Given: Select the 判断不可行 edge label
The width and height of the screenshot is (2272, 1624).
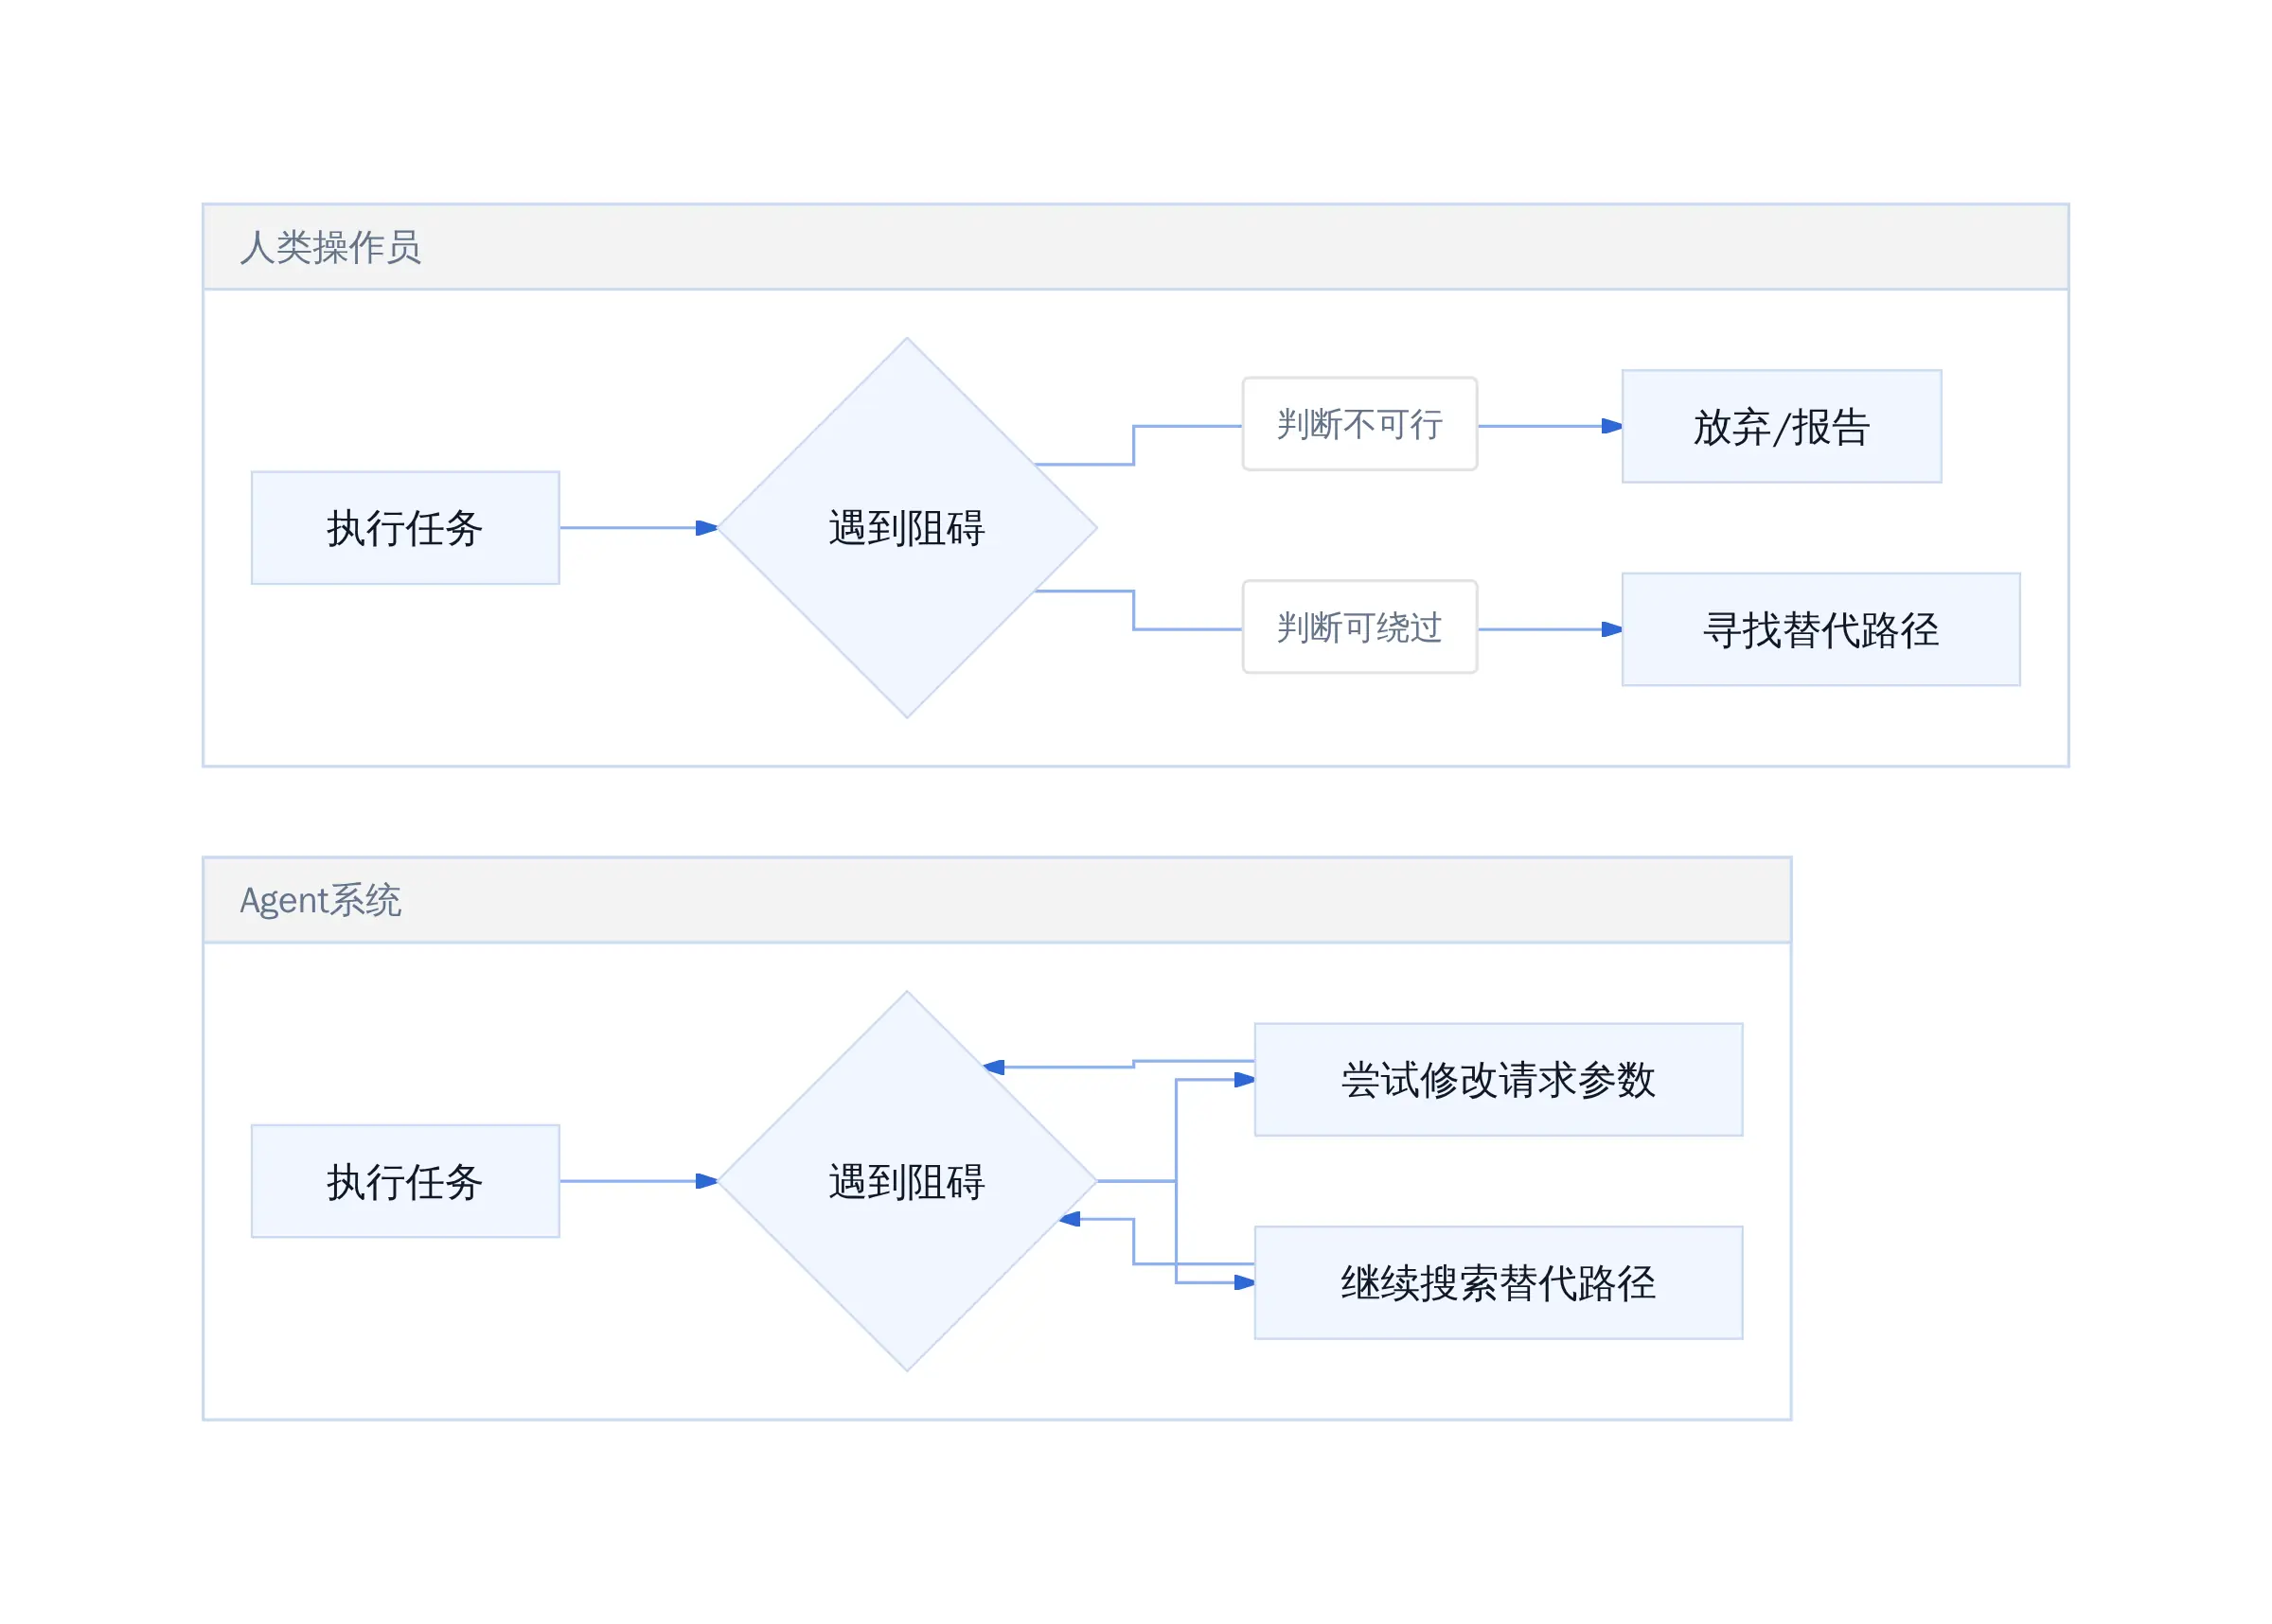Looking at the screenshot, I should 1360,424.
